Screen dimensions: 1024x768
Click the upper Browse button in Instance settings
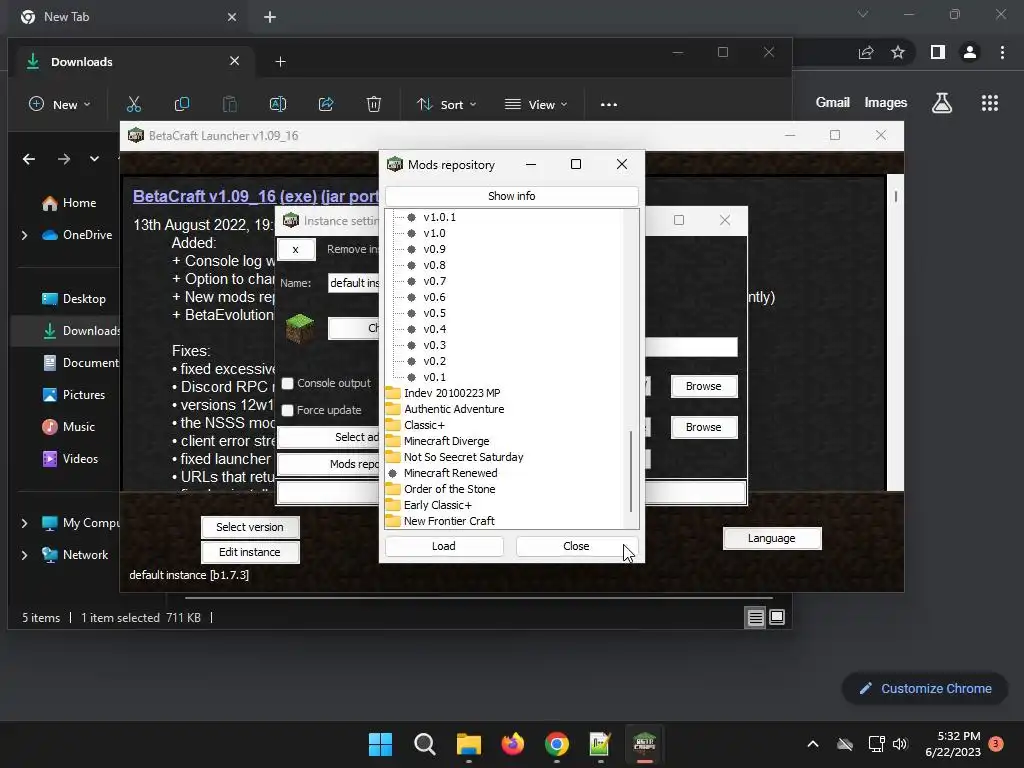[704, 387]
